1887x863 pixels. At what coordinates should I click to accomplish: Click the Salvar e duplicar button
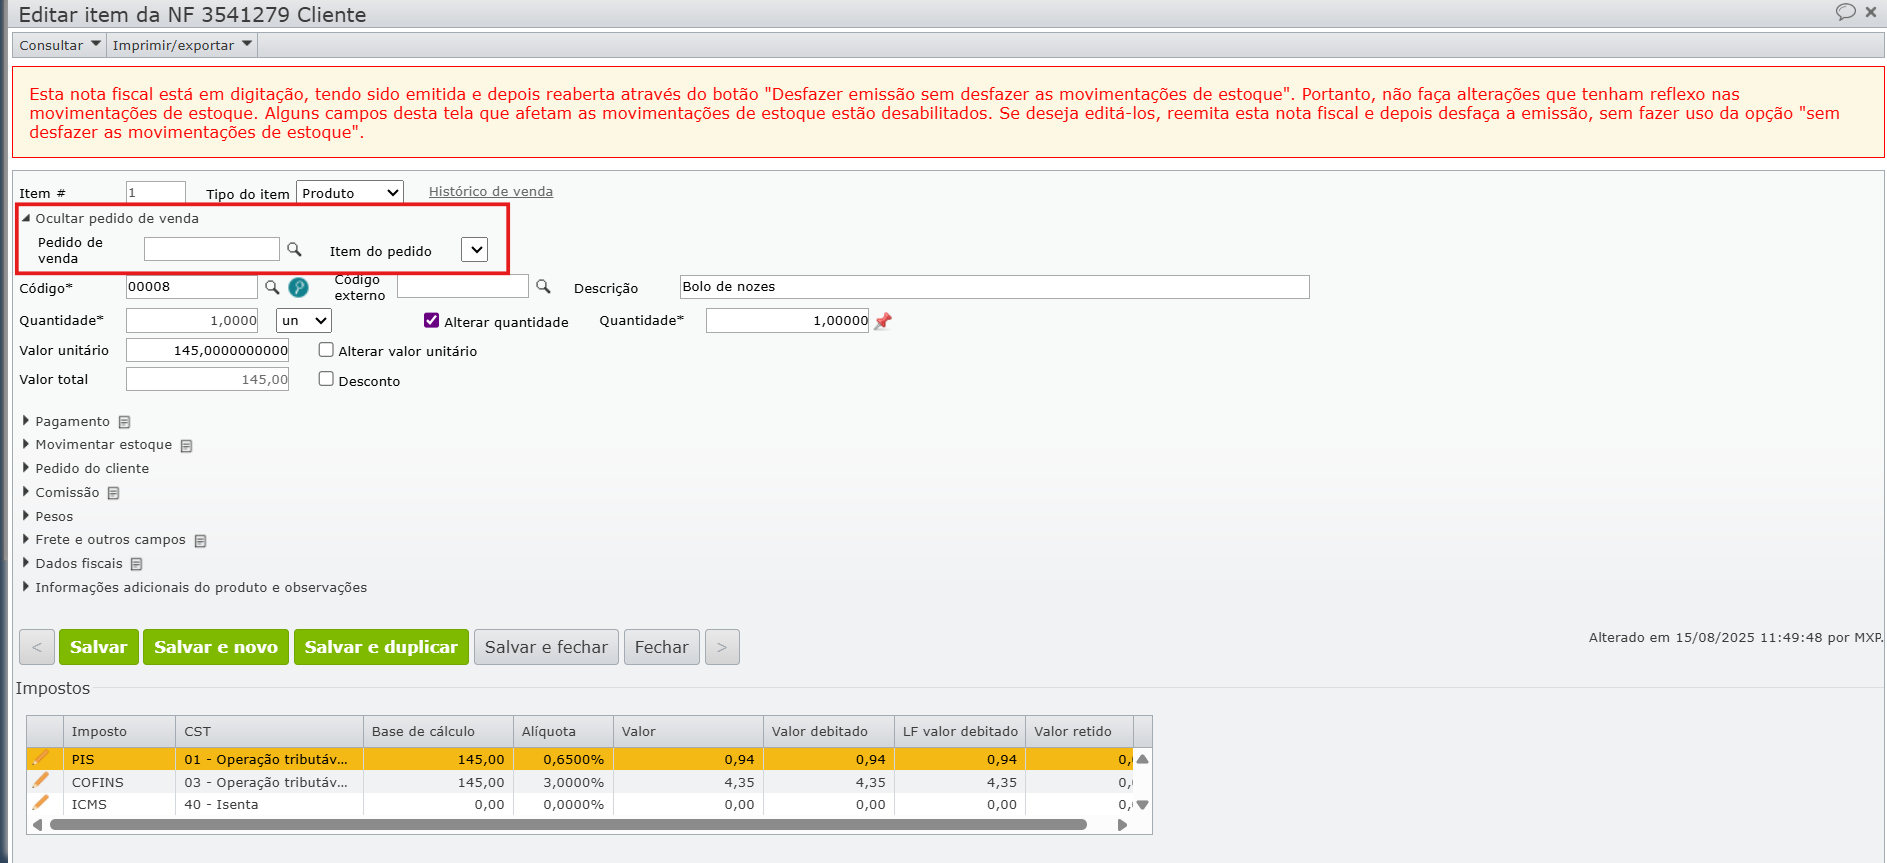click(381, 647)
